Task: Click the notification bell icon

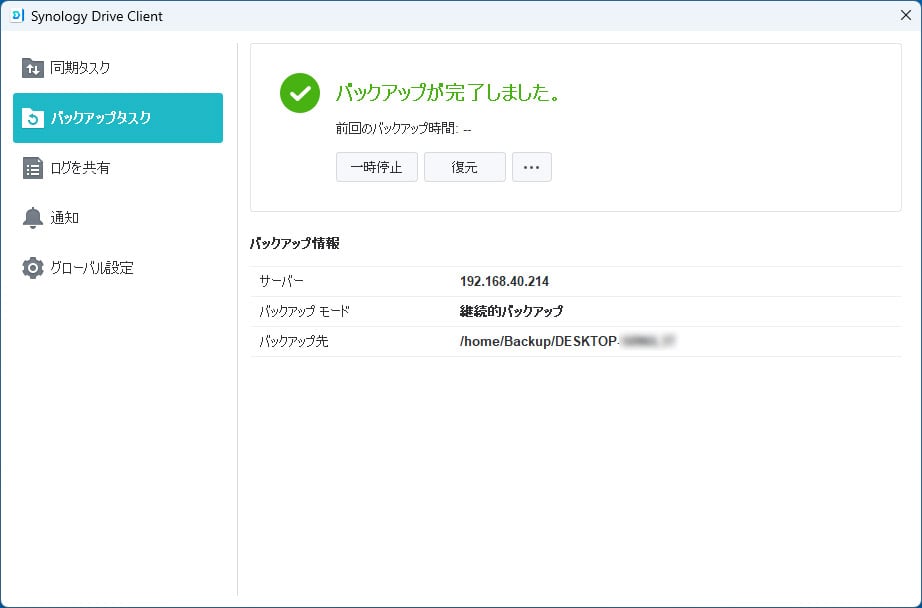Action: coord(33,218)
